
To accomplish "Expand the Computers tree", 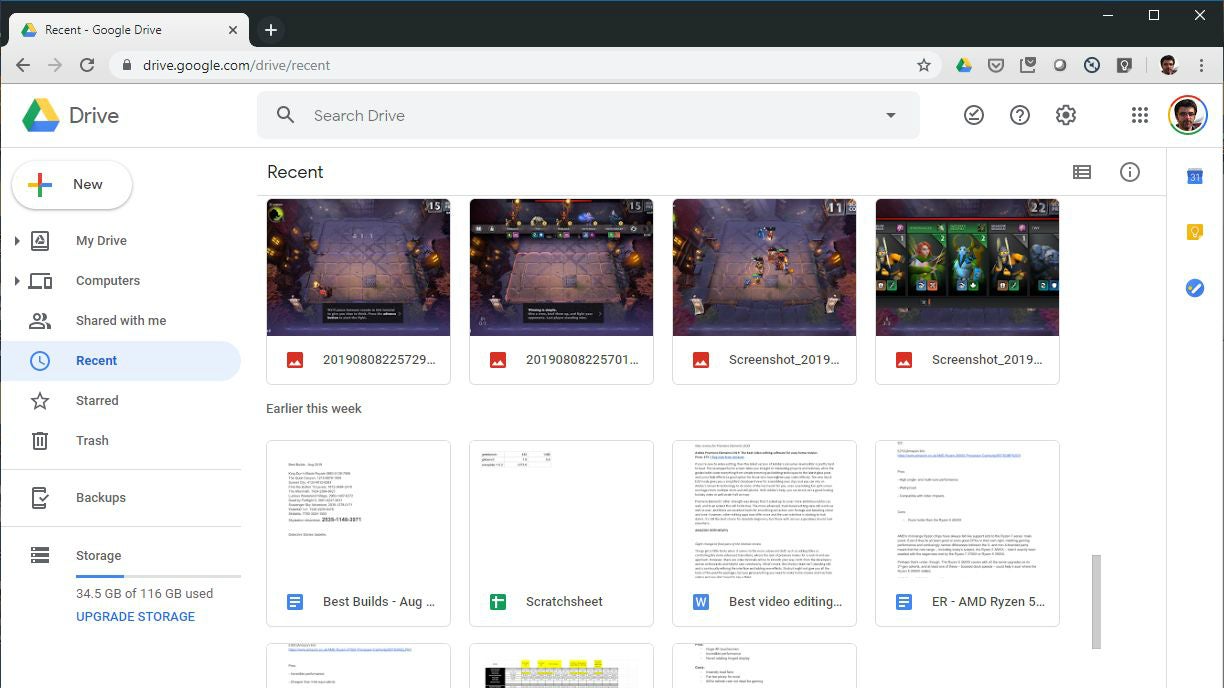I will (17, 281).
